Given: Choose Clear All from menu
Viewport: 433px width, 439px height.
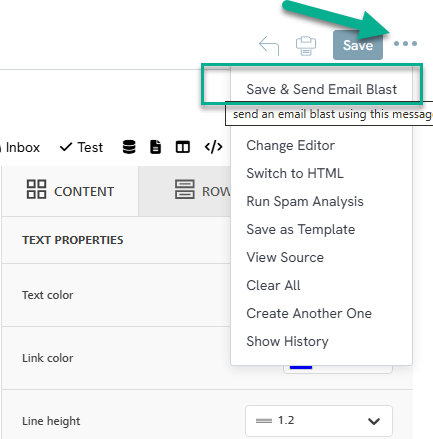Looking at the screenshot, I should point(273,285).
